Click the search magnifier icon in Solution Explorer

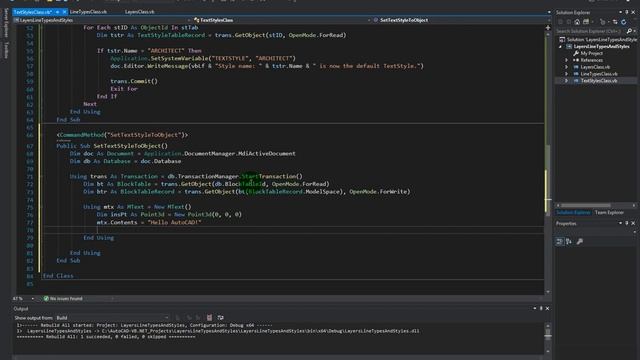[x=629, y=31]
